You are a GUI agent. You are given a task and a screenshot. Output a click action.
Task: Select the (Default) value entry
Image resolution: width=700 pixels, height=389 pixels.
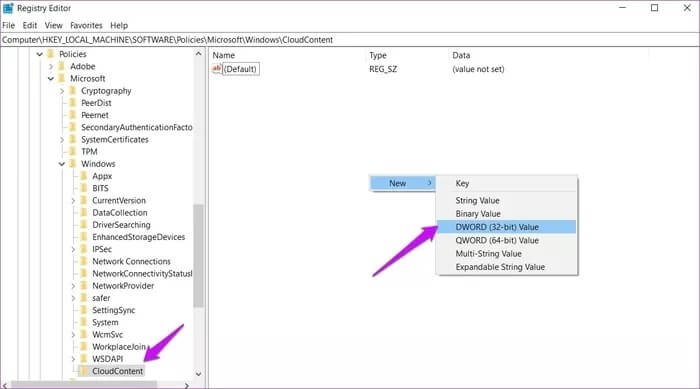click(240, 69)
